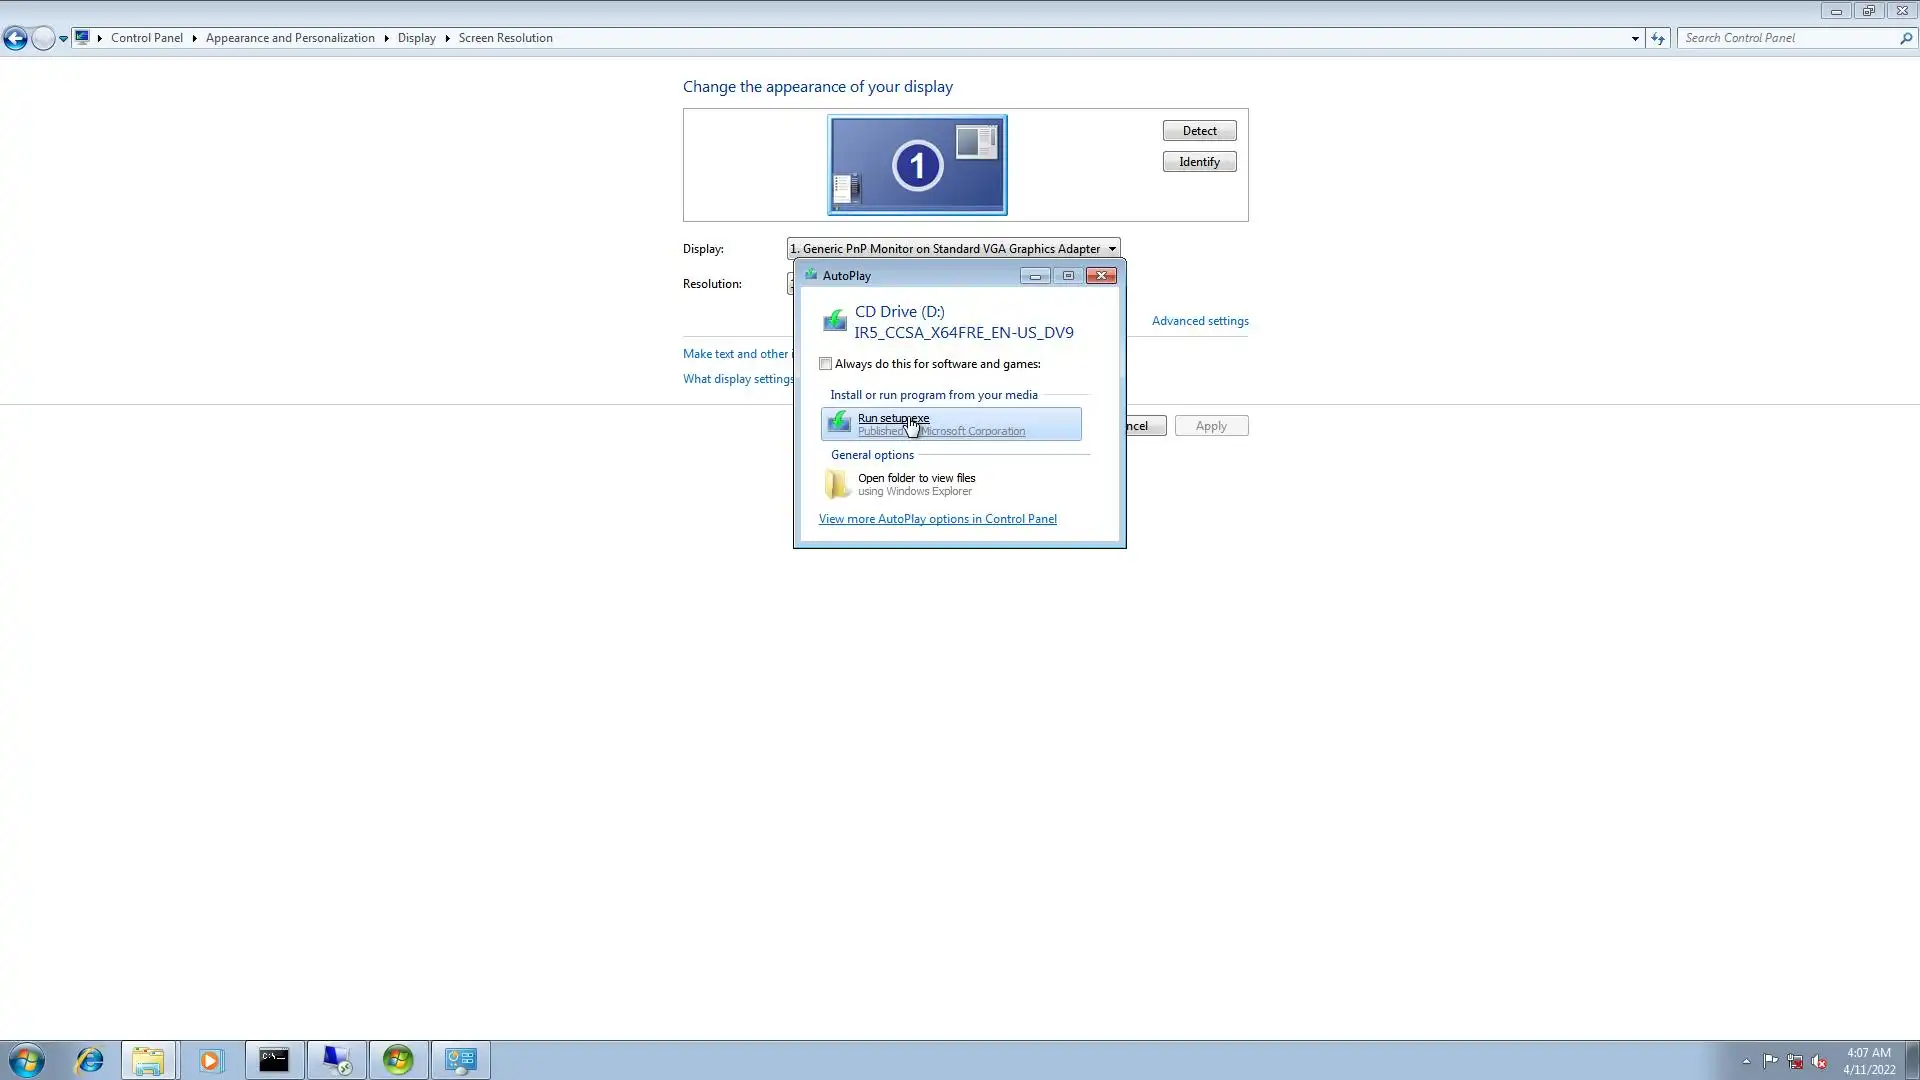
Task: Open Action Center flag tray icon
Action: [1770, 1061]
